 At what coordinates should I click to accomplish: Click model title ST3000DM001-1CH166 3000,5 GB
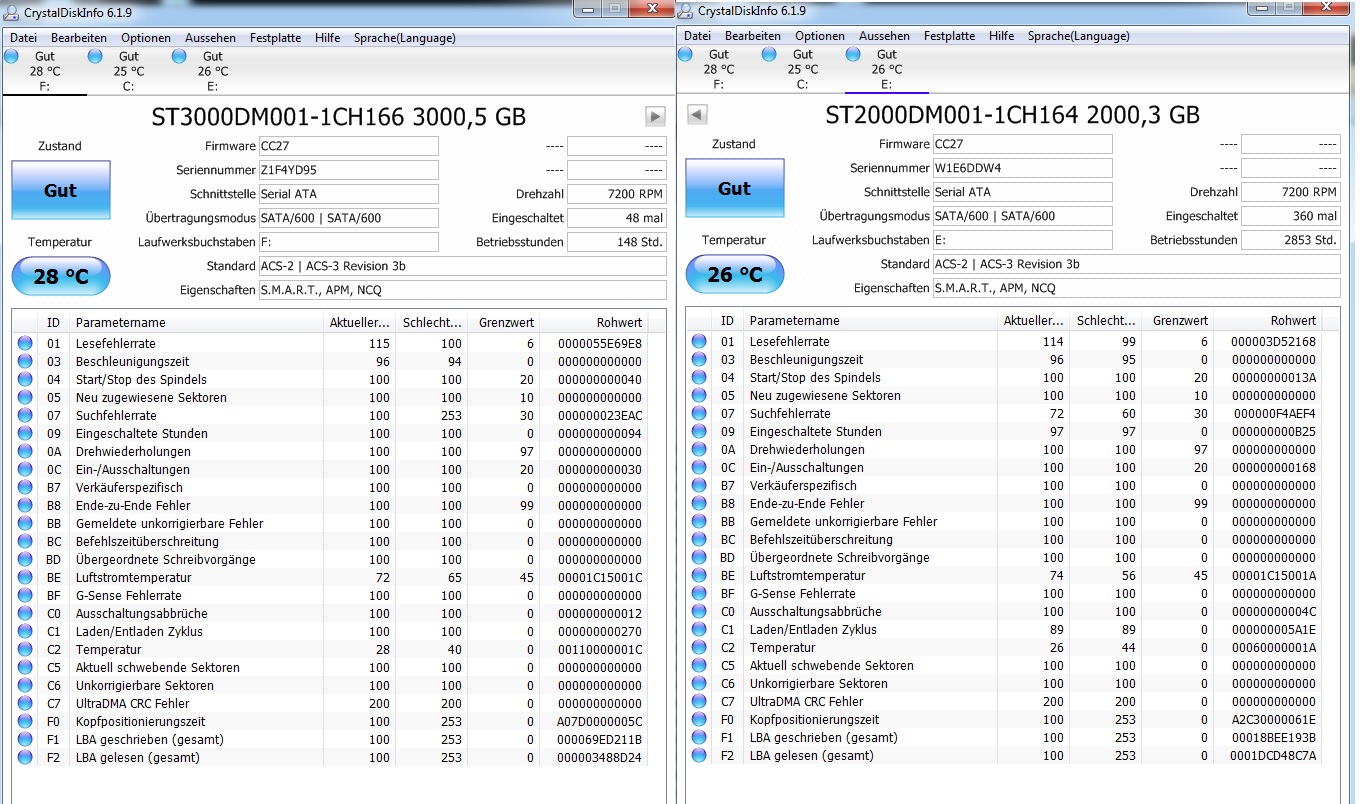click(x=338, y=116)
